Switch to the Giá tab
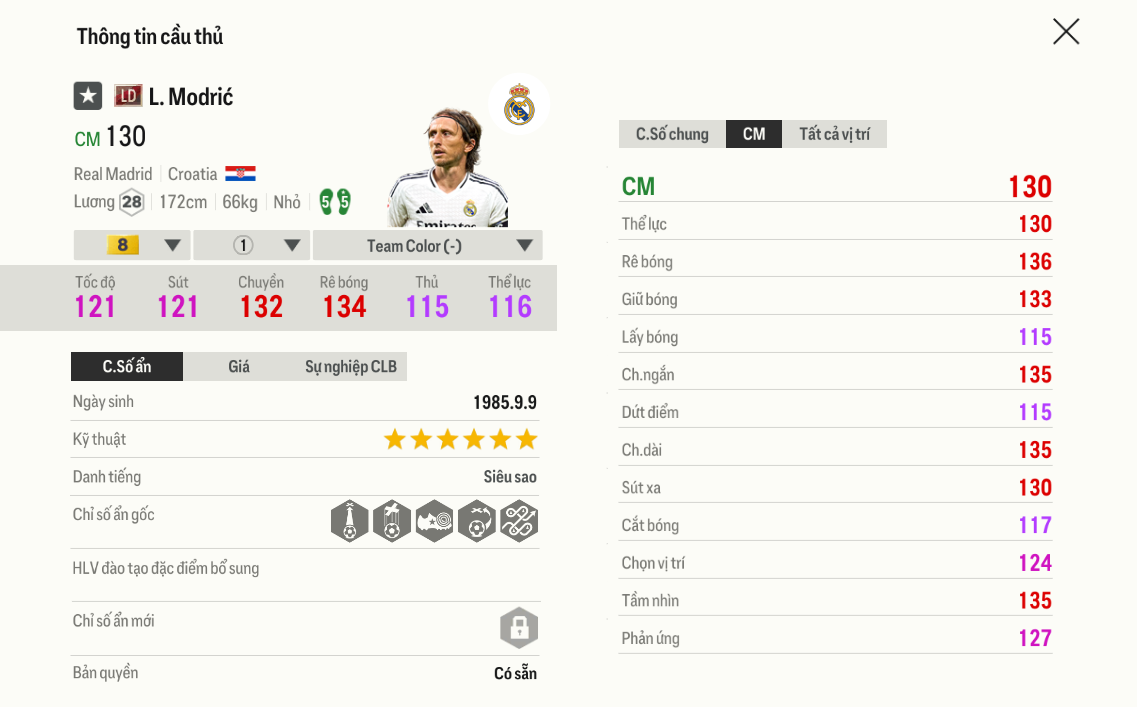Viewport: 1137px width, 707px height. pyautogui.click(x=239, y=367)
